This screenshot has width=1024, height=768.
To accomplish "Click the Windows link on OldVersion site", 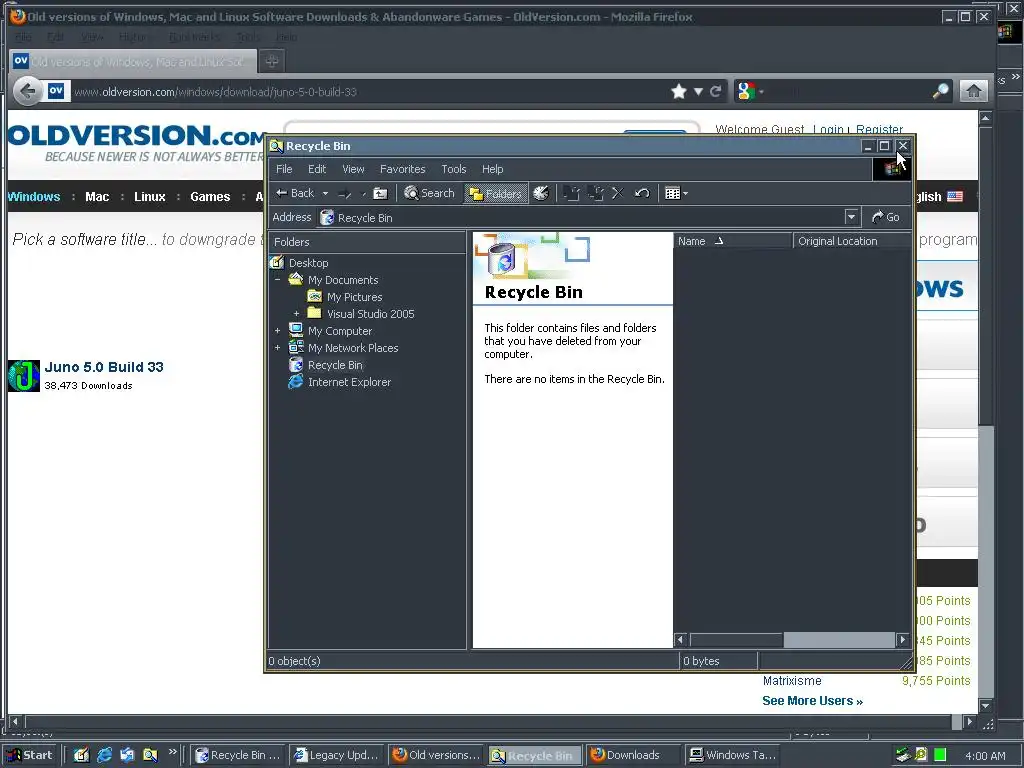I will 34,197.
